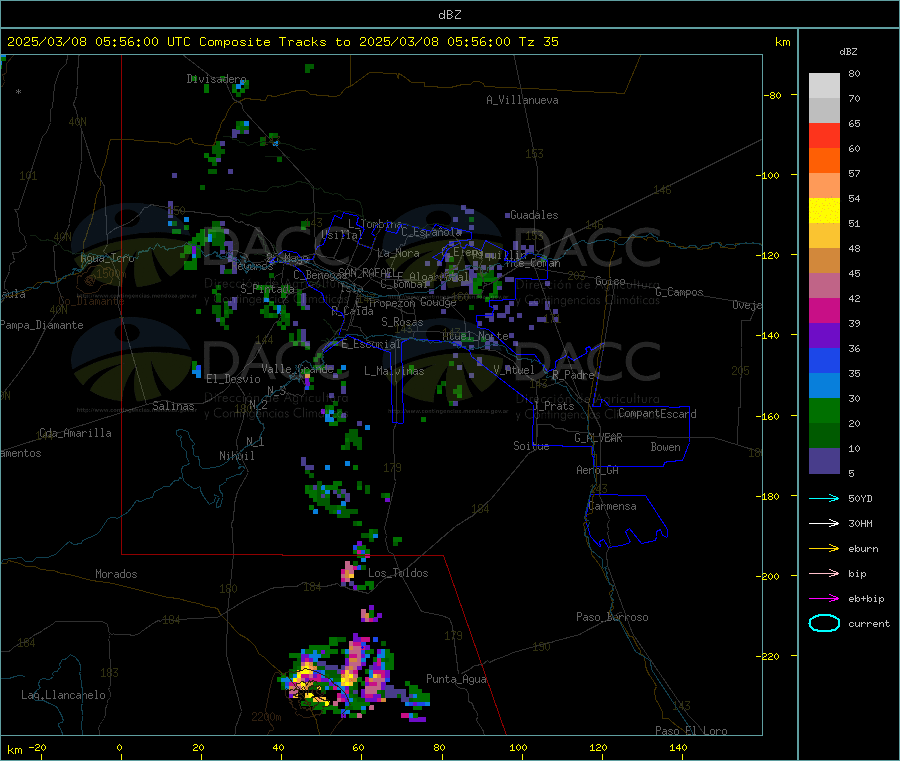Image resolution: width=900 pixels, height=761 pixels.
Task: Click the Morados place label
Action: pos(116,574)
